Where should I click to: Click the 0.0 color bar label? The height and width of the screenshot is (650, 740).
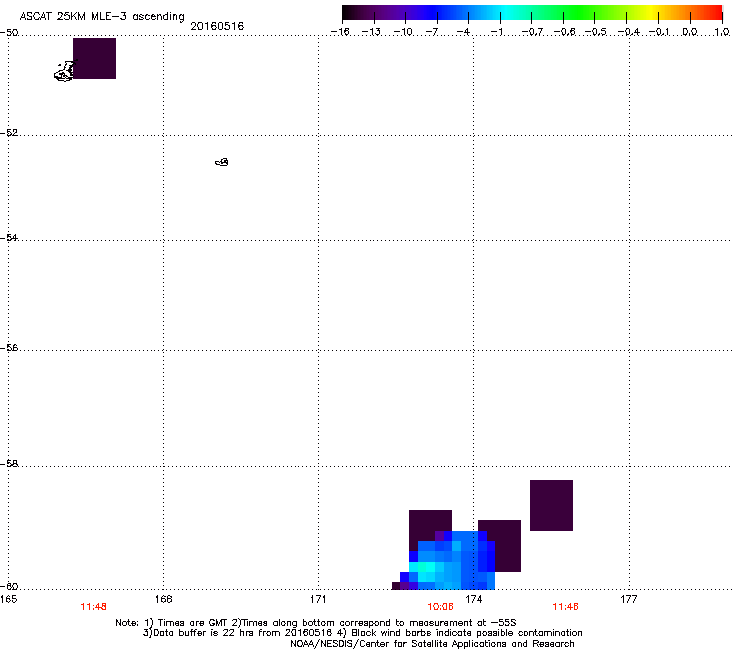click(x=690, y=32)
